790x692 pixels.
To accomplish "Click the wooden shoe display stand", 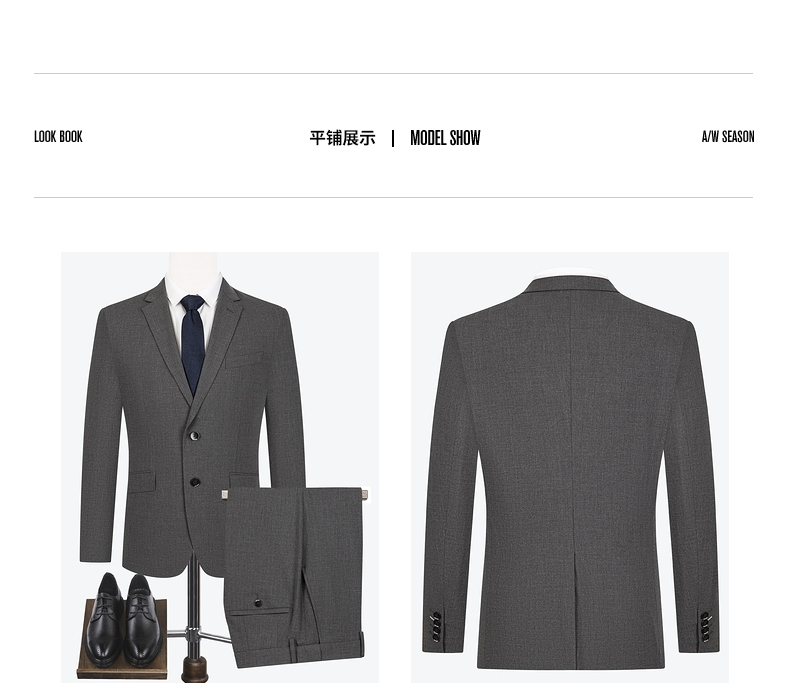I will tap(122, 639).
